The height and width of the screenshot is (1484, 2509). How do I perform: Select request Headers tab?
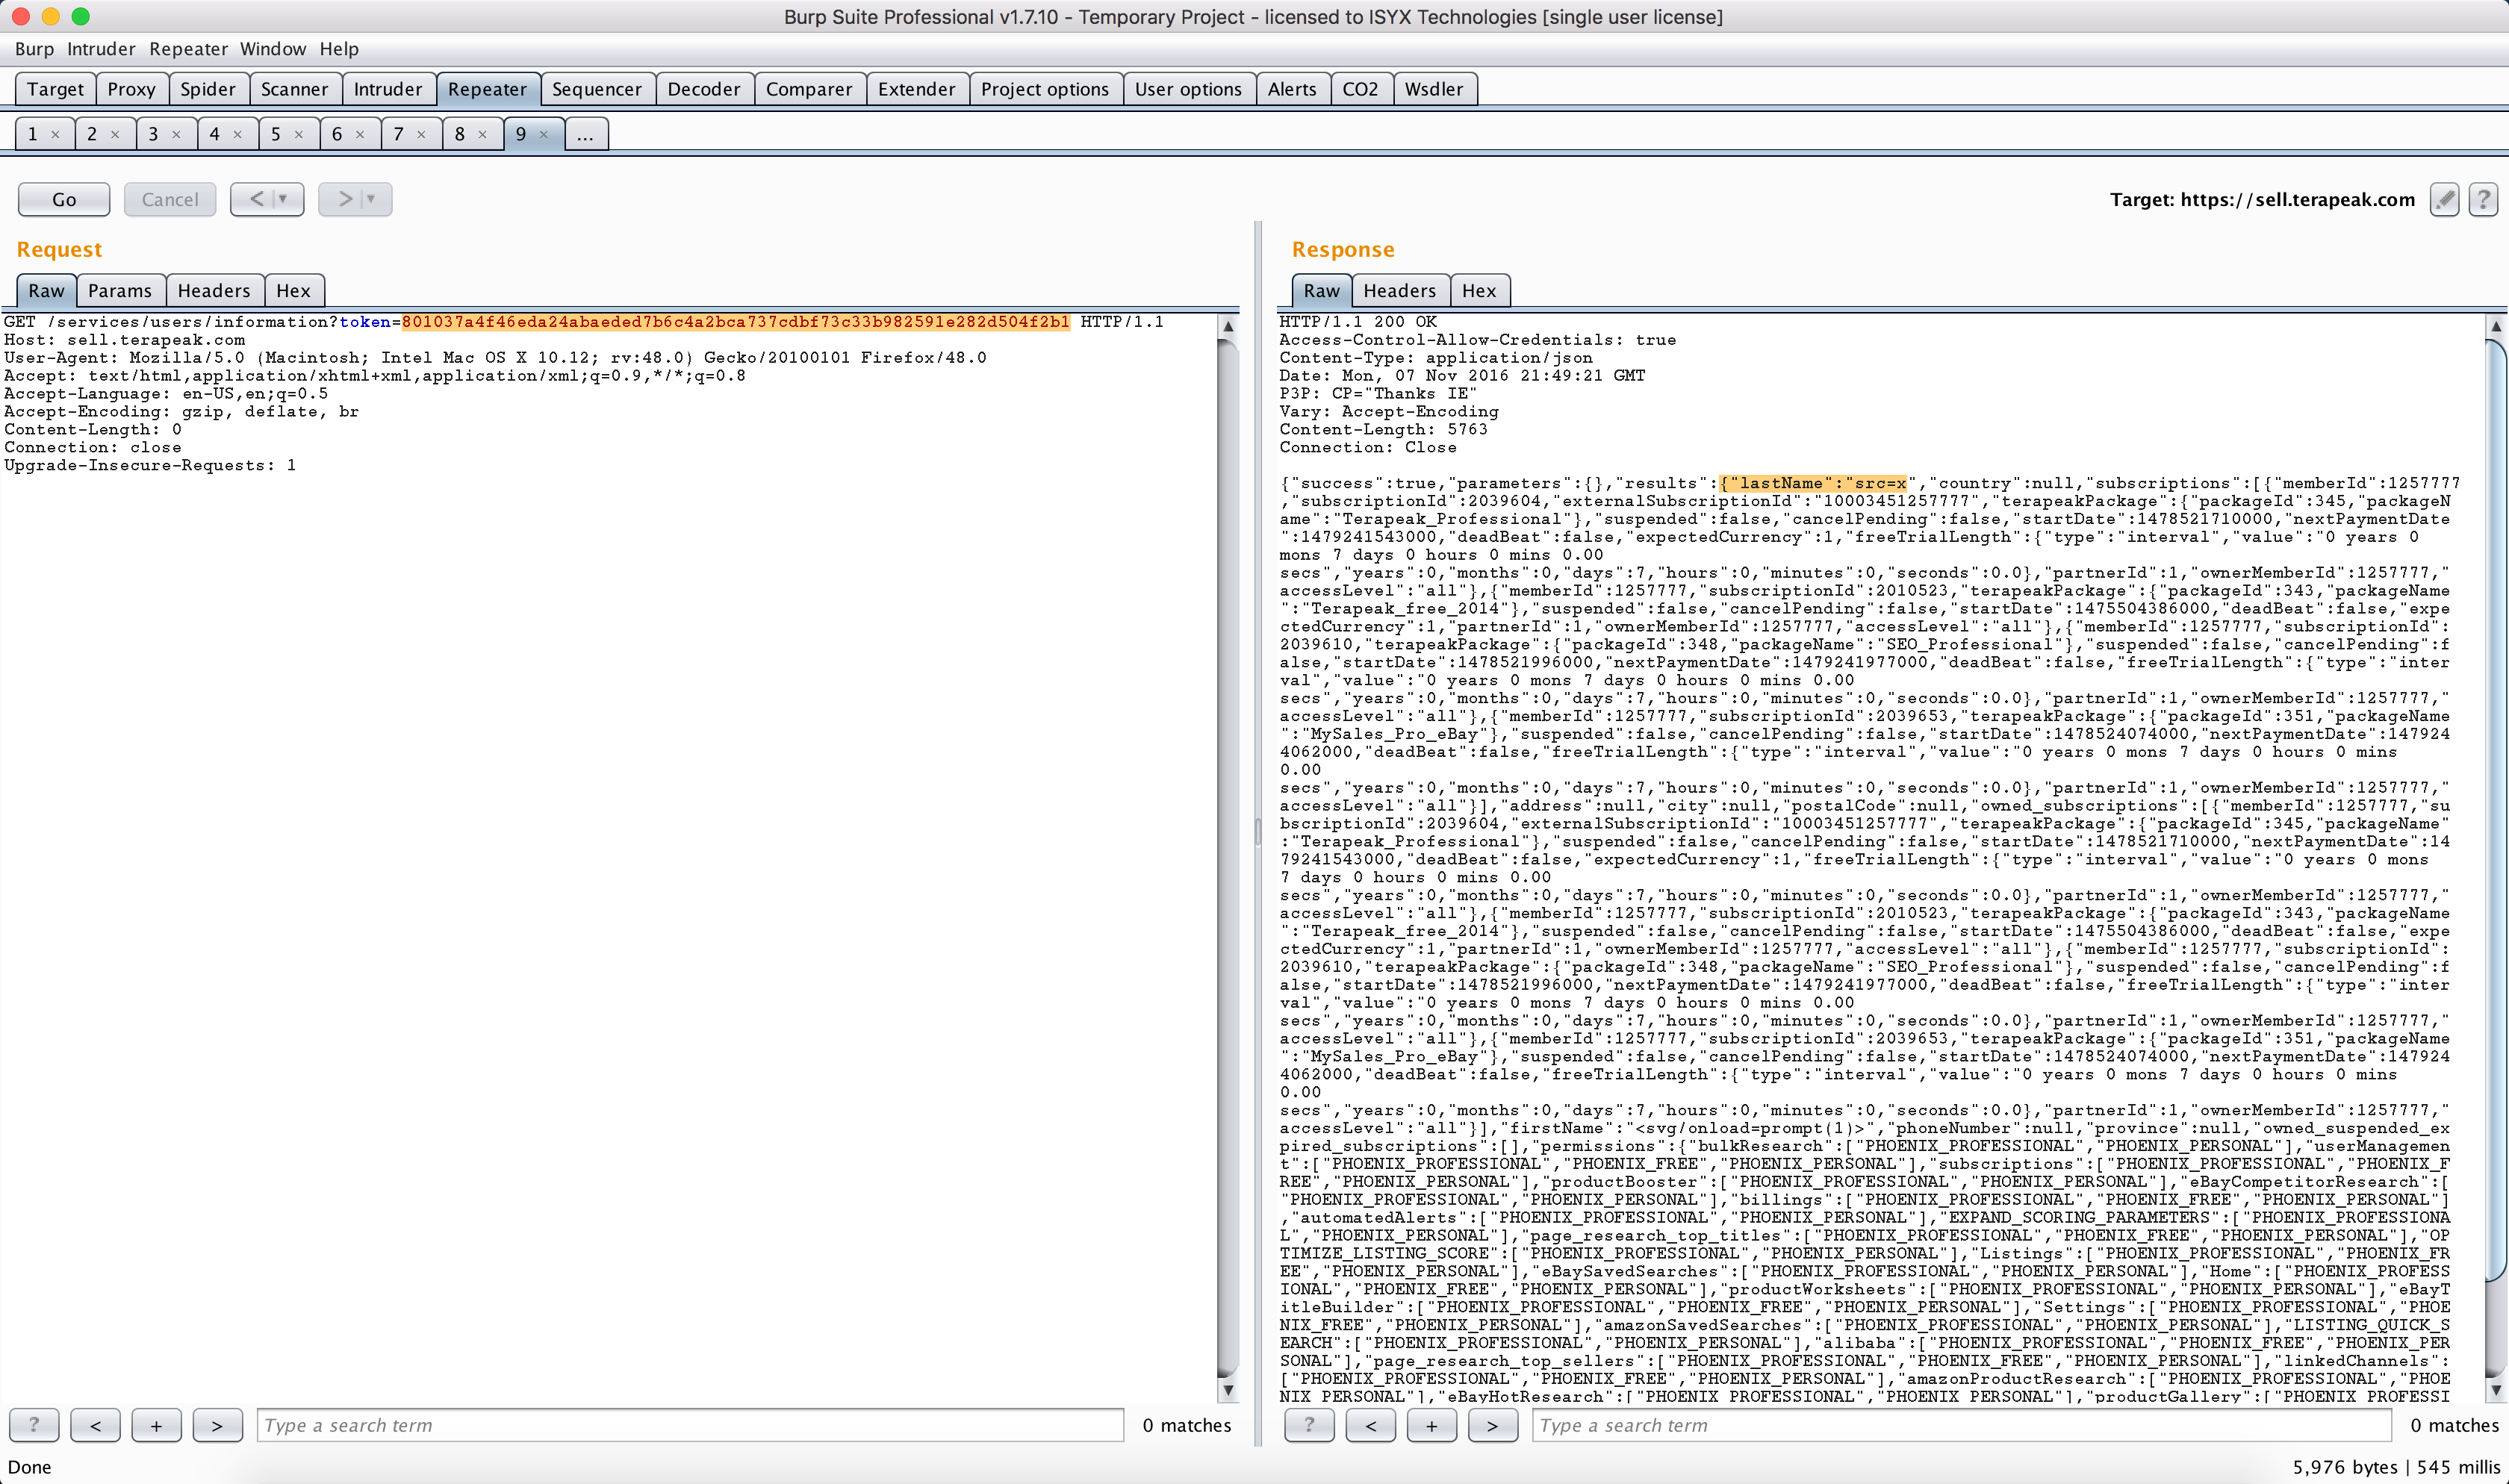pyautogui.click(x=214, y=290)
